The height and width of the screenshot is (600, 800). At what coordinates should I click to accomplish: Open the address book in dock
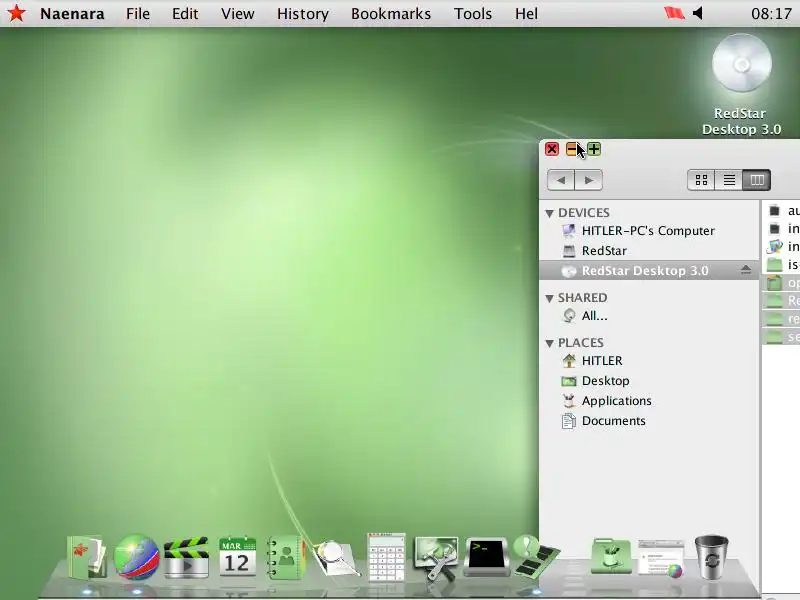point(286,557)
